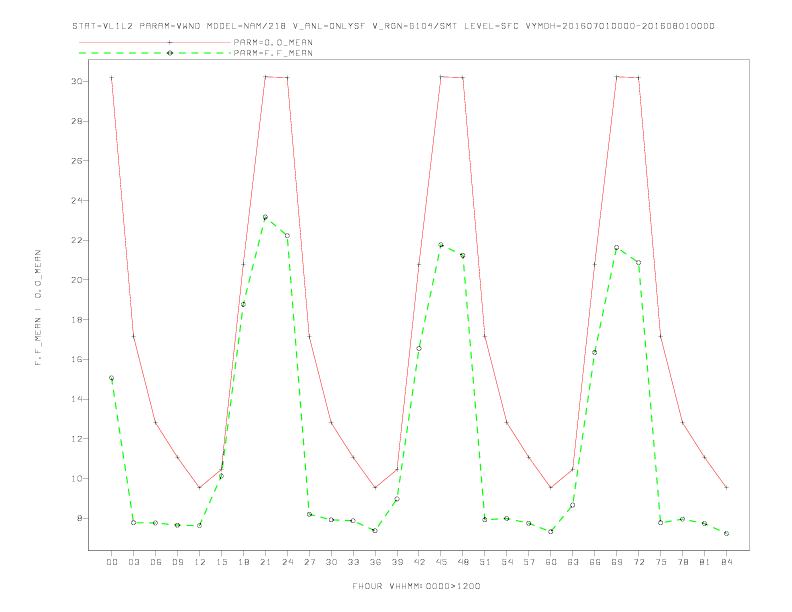Viewport: 792px width, 612px height.
Task: Click the x-axis hour label 60
Action: click(551, 562)
